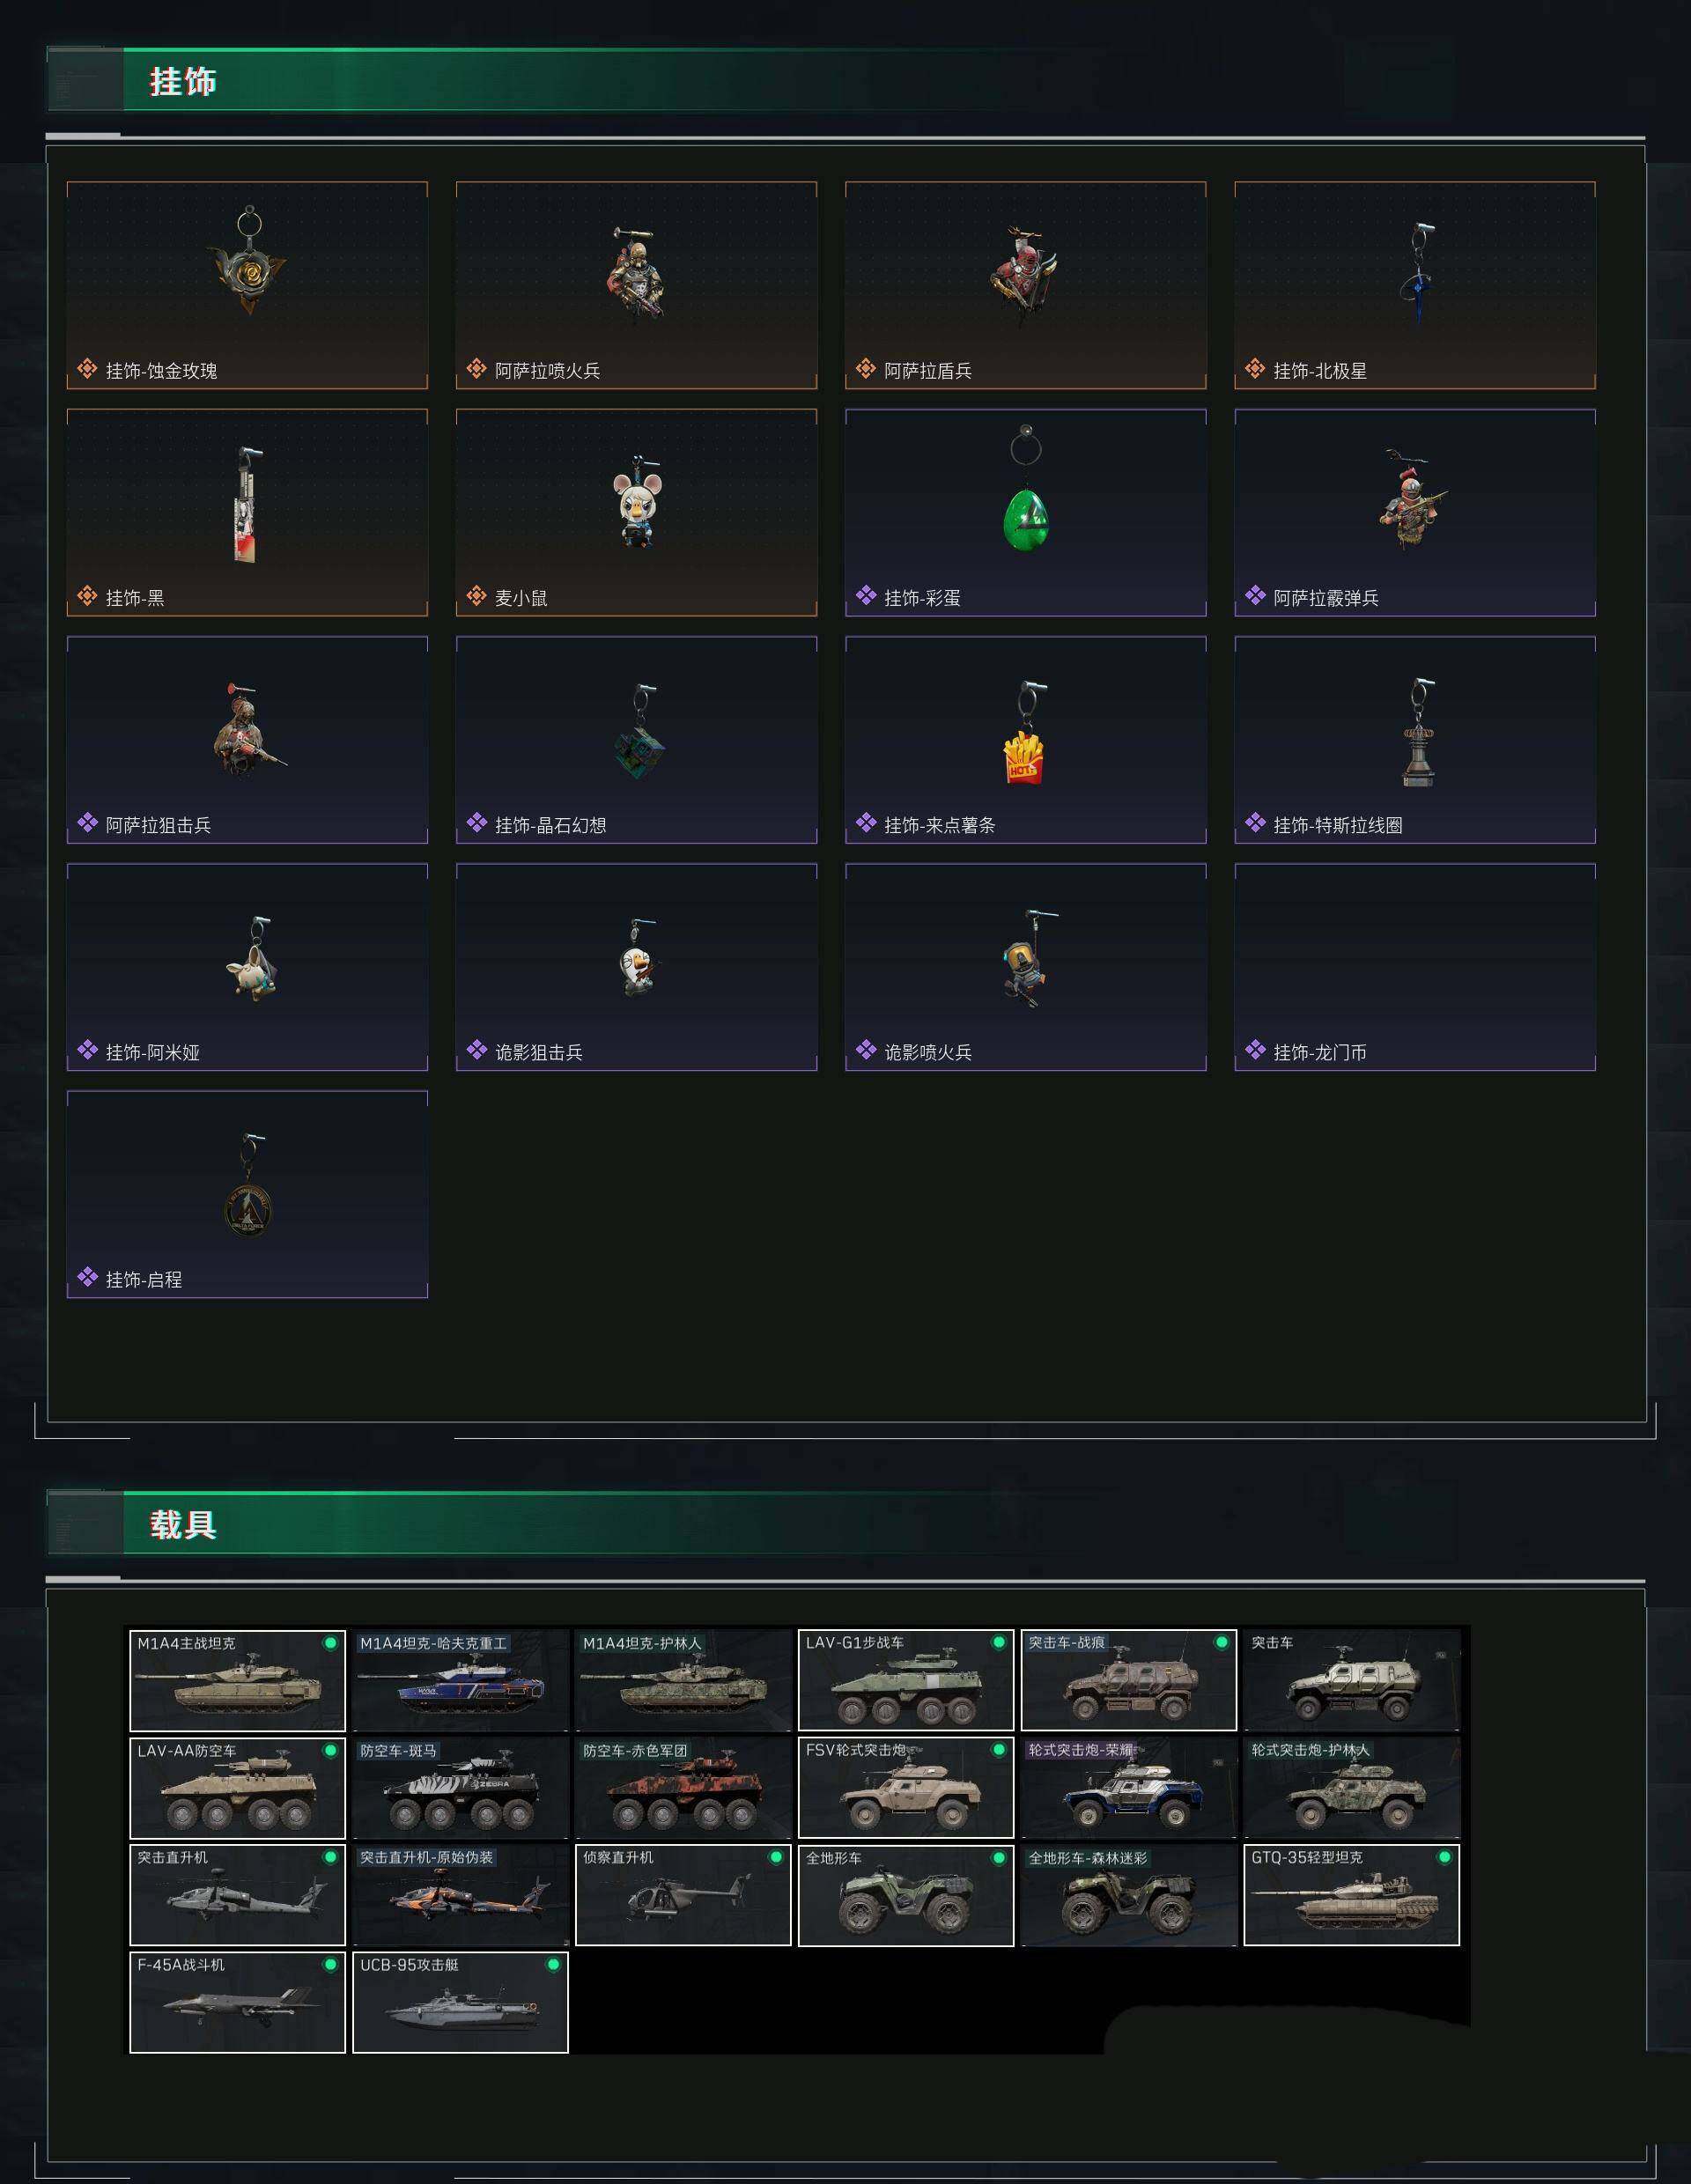The image size is (1691, 2184).
Task: Select the F-45A战斗机 vehicle card
Action: click(x=237, y=2002)
